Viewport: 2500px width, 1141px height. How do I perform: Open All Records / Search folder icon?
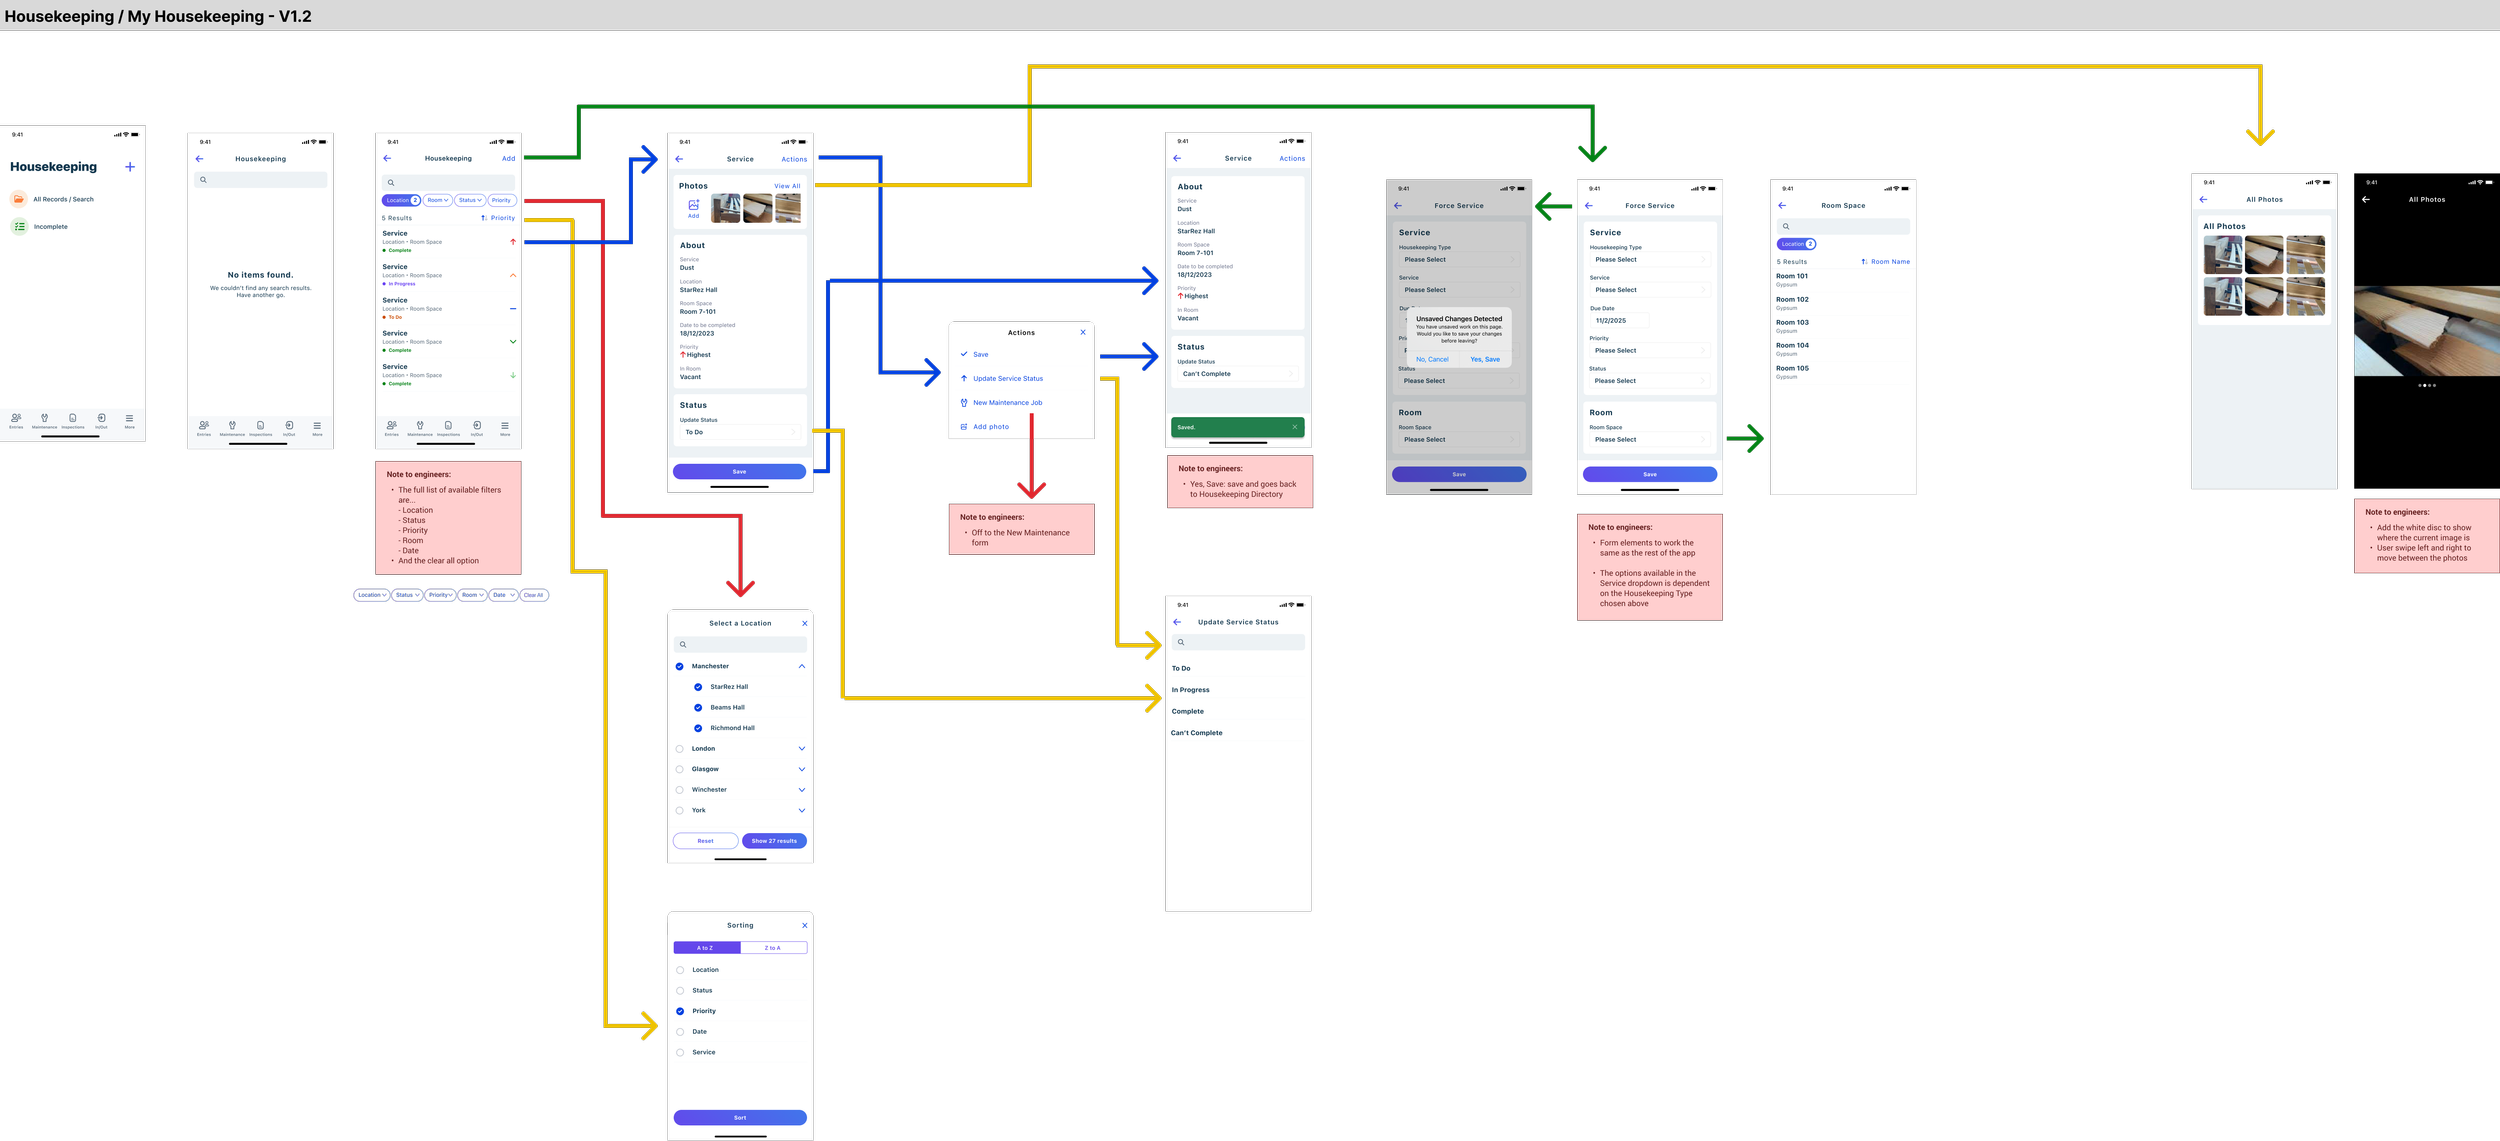coord(19,199)
